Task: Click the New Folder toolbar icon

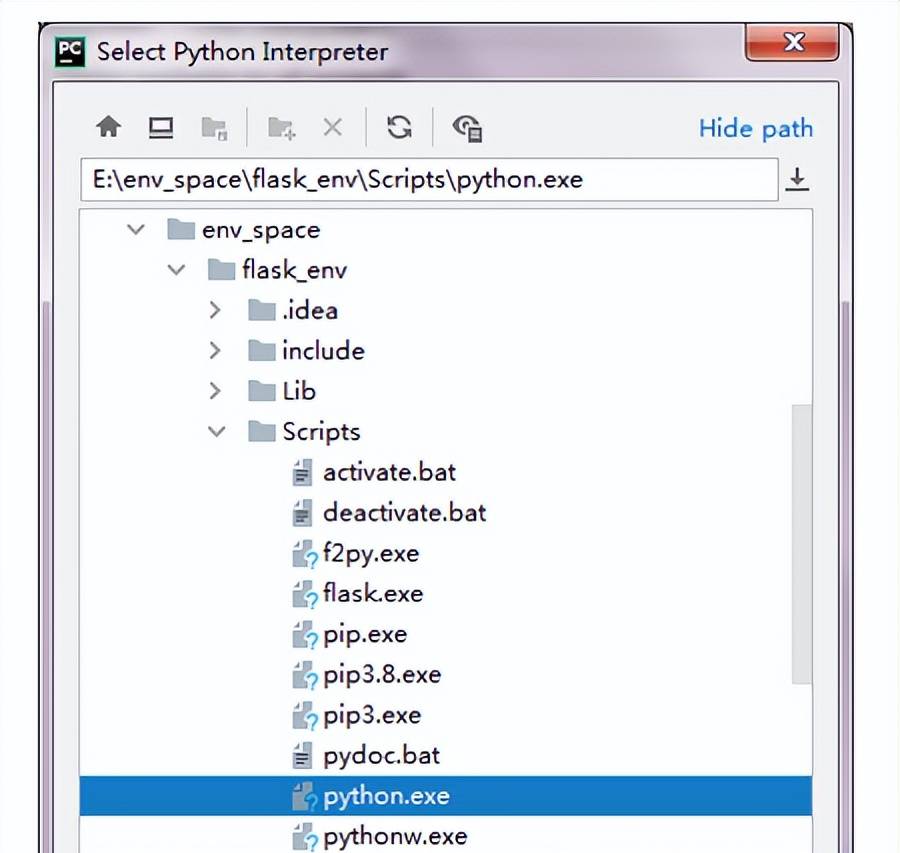Action: tap(281, 127)
